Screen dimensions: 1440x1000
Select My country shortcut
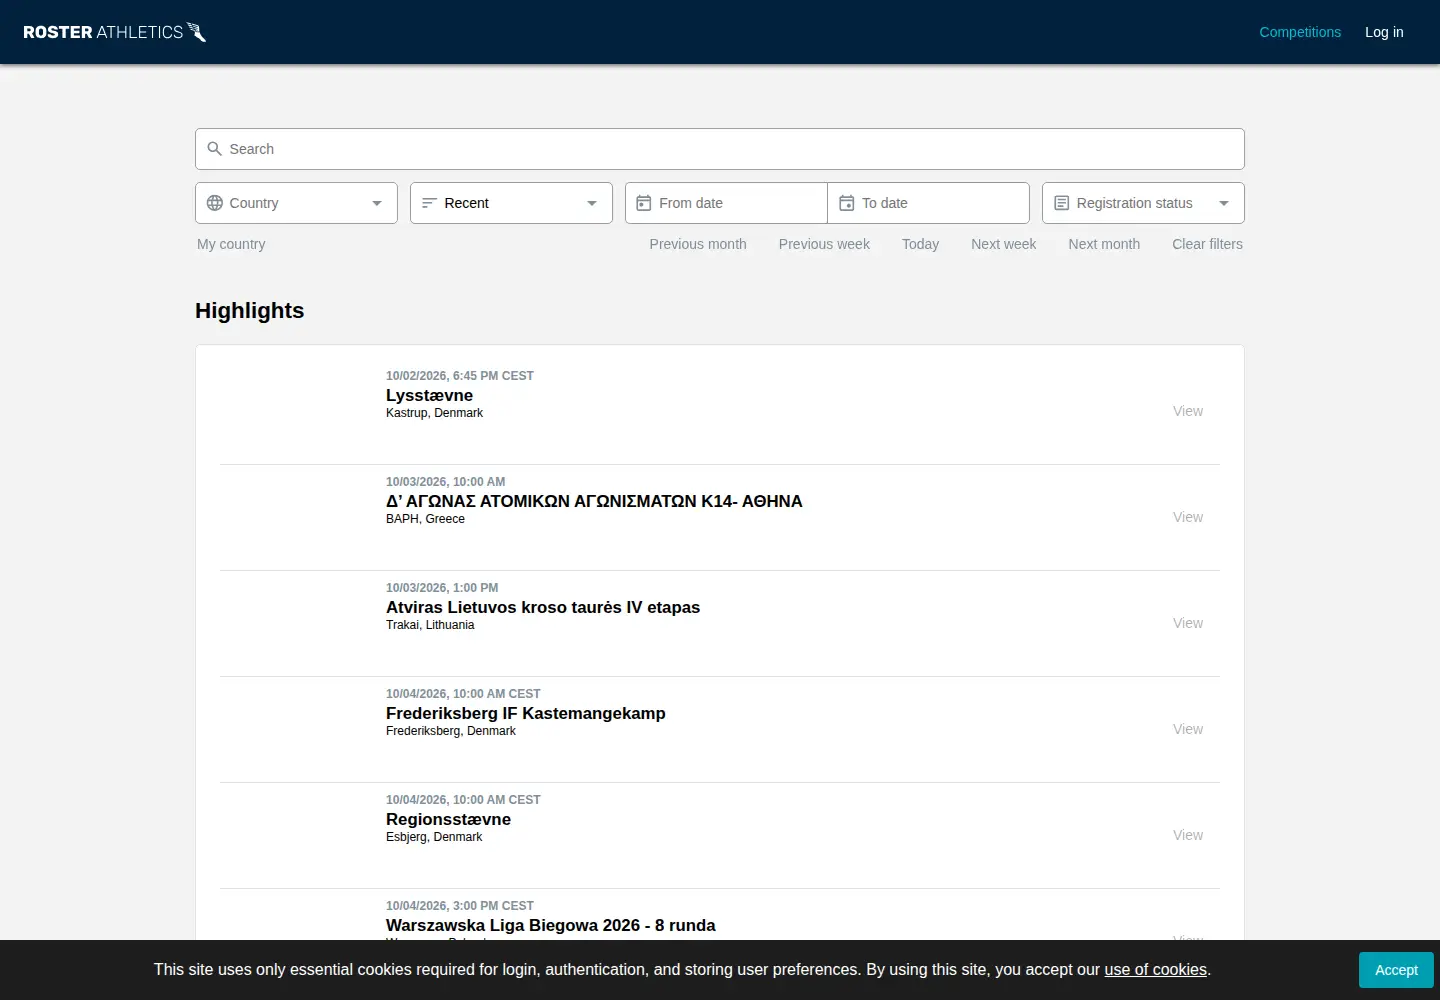click(x=231, y=244)
